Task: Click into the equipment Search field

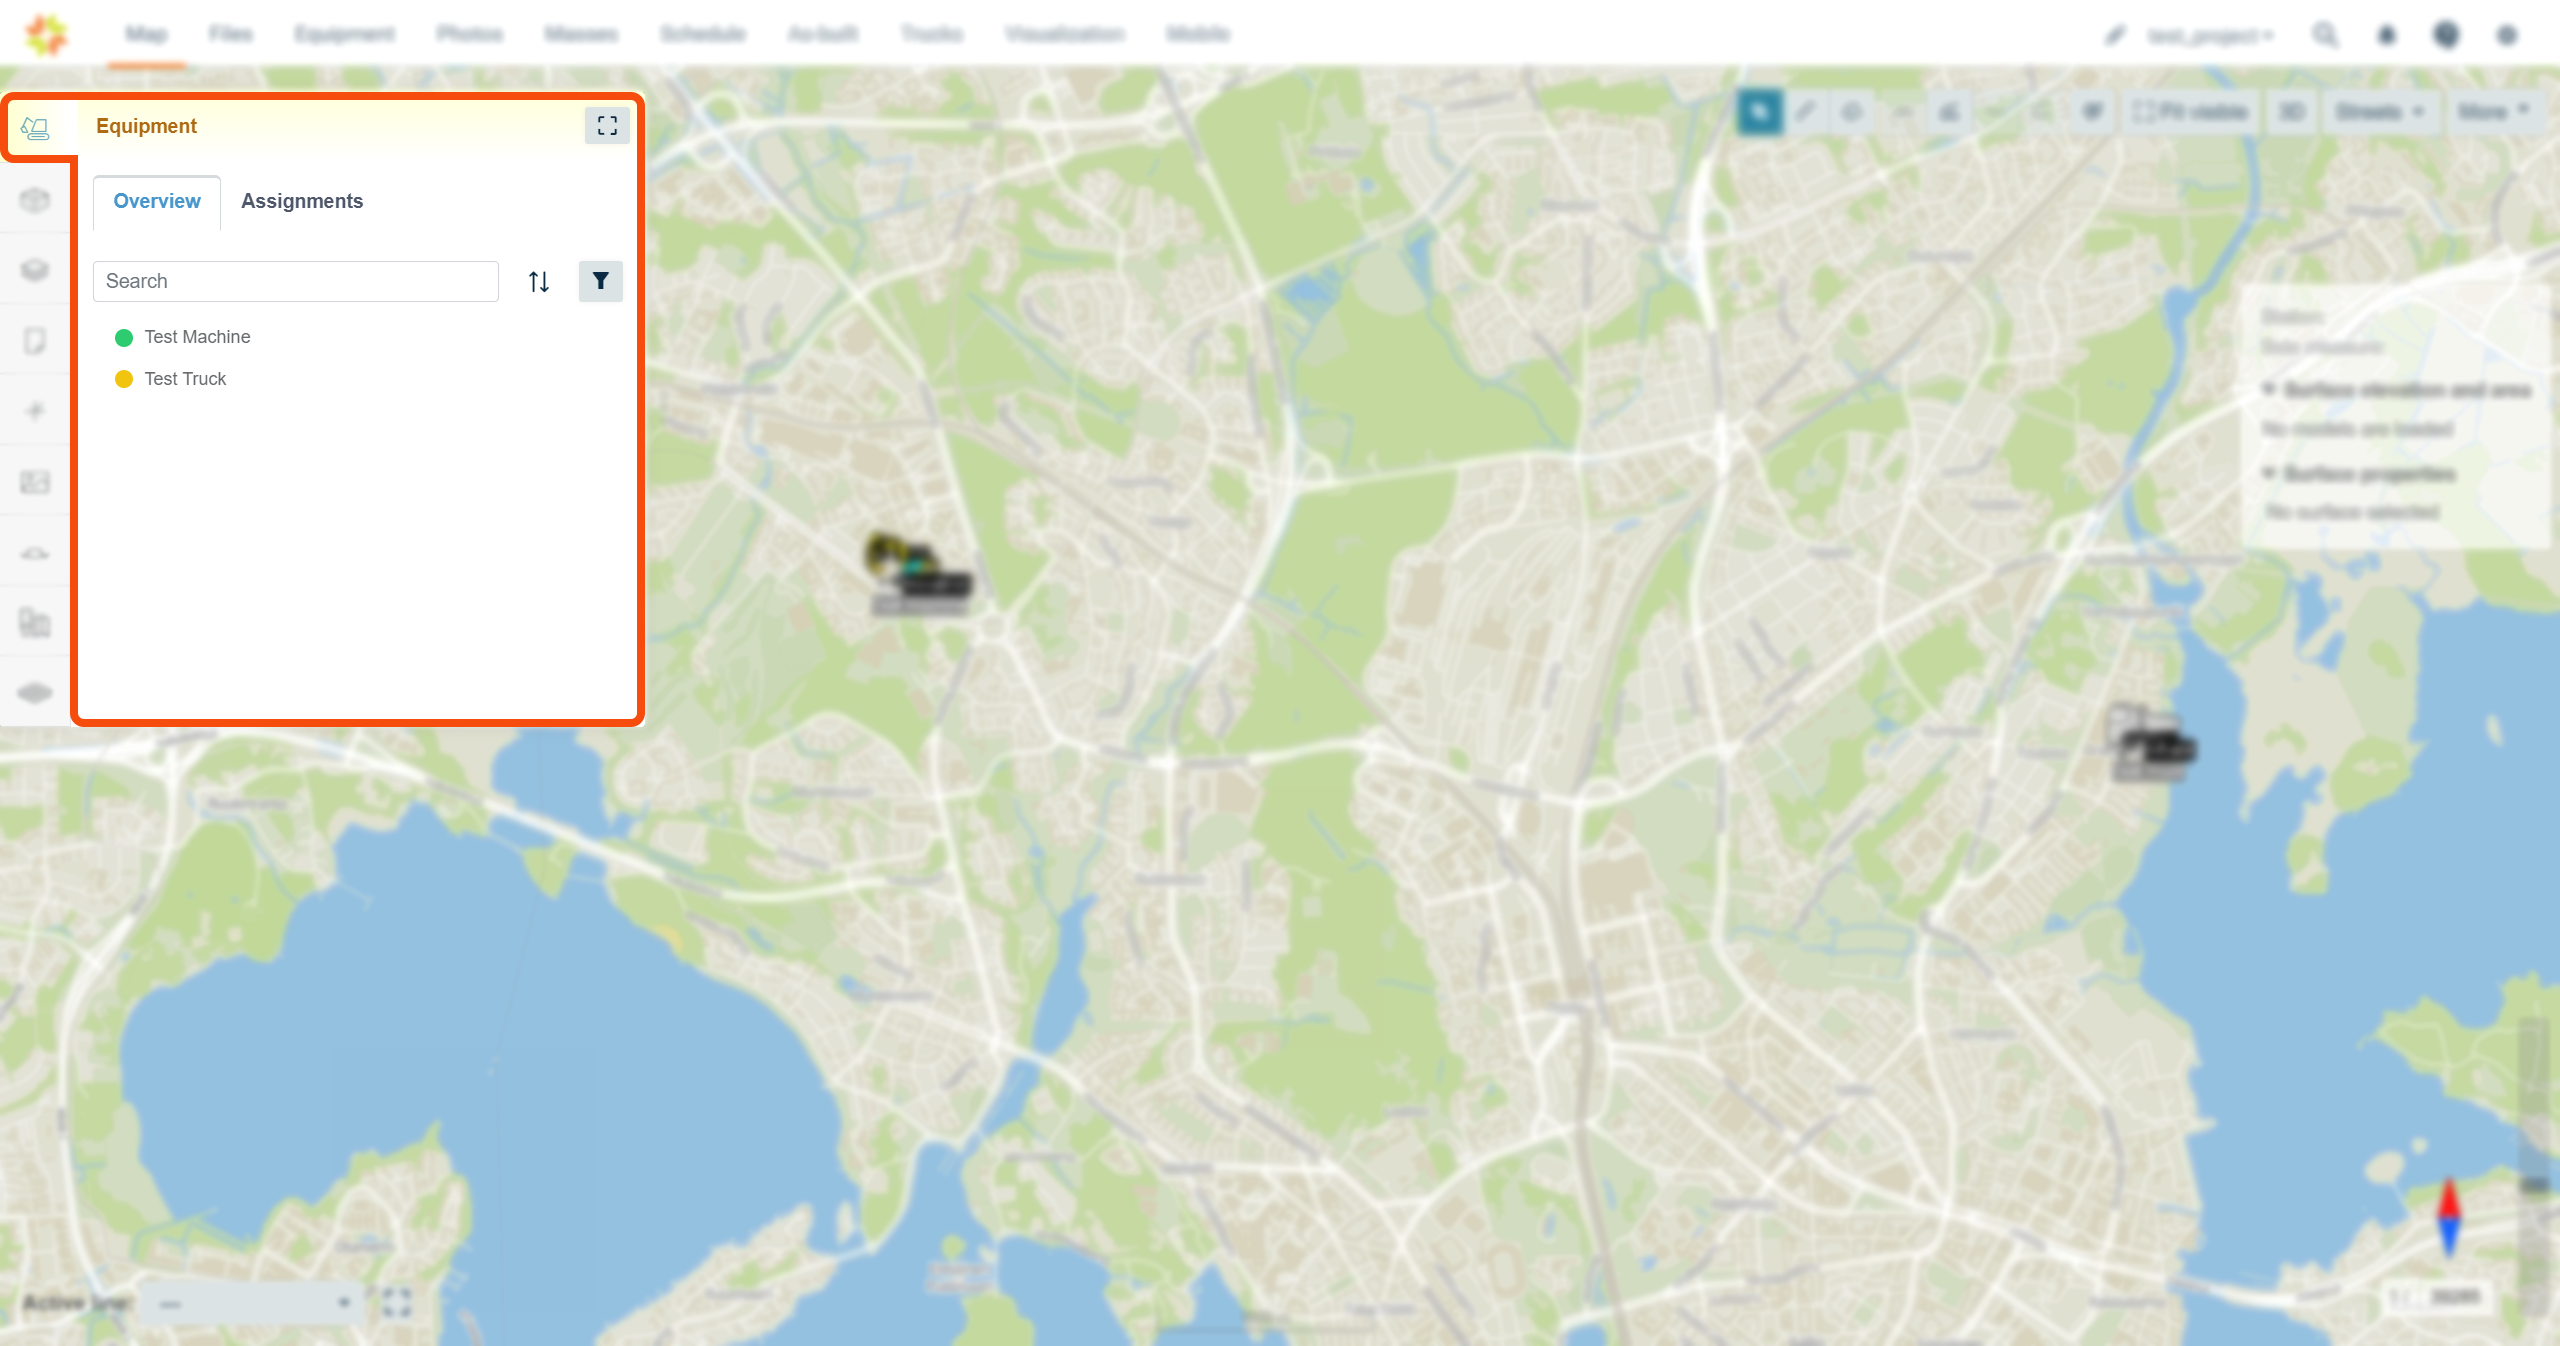Action: click(x=296, y=281)
